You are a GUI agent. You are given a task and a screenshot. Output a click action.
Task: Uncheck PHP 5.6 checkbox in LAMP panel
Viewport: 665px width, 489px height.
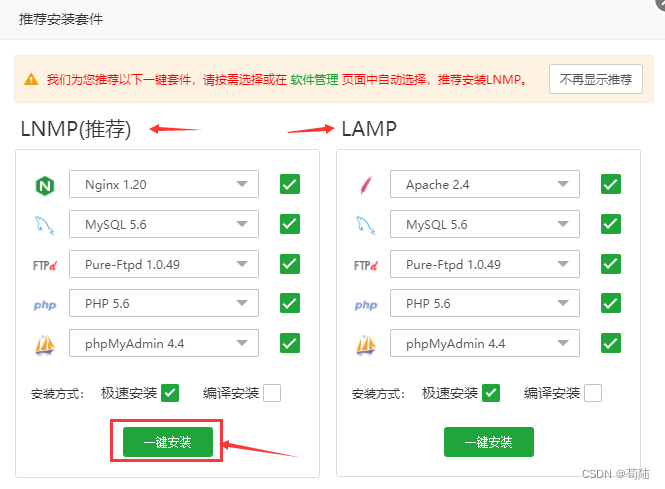point(611,303)
